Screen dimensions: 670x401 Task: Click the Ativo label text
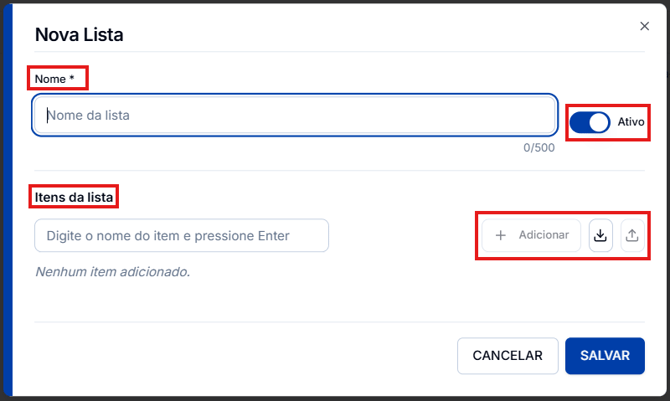click(631, 122)
